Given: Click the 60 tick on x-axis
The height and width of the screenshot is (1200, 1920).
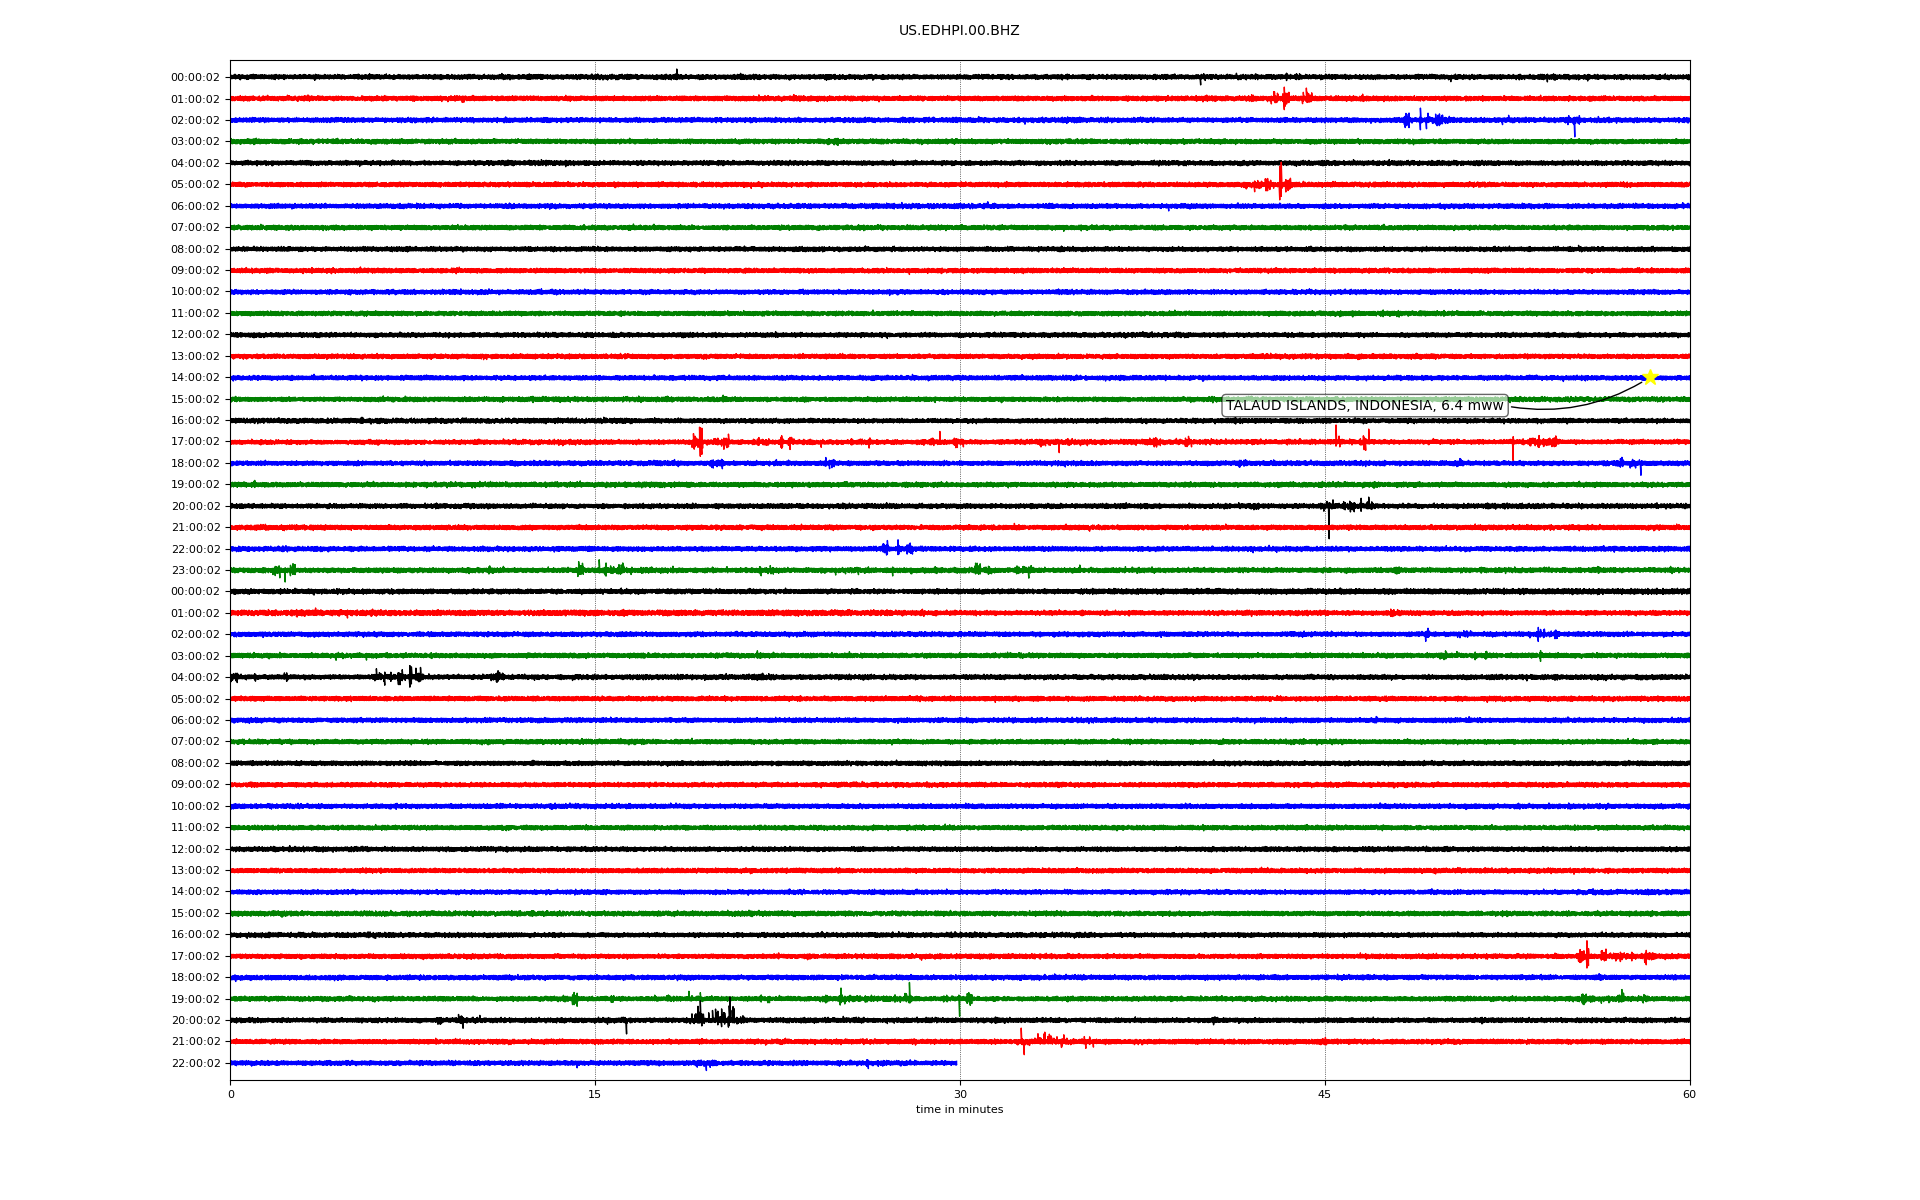Looking at the screenshot, I should 1689,1094.
